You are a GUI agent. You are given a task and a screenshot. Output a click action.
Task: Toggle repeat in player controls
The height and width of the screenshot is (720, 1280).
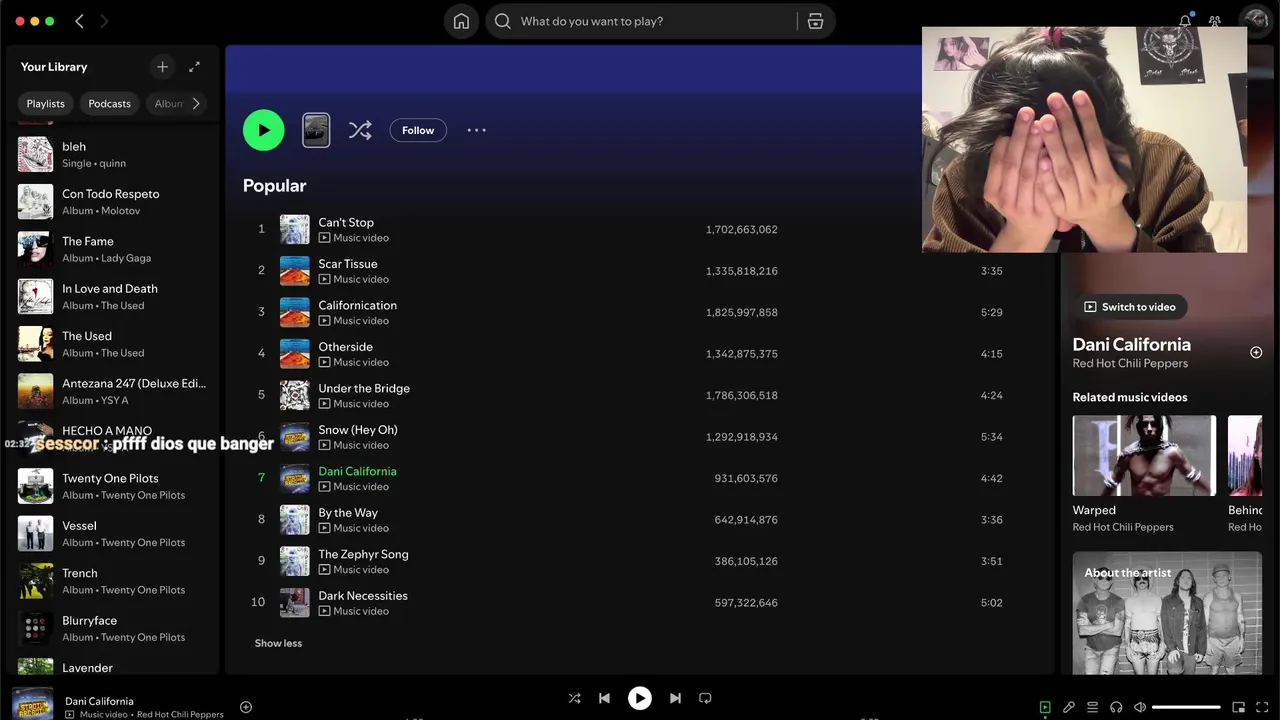[x=705, y=698]
